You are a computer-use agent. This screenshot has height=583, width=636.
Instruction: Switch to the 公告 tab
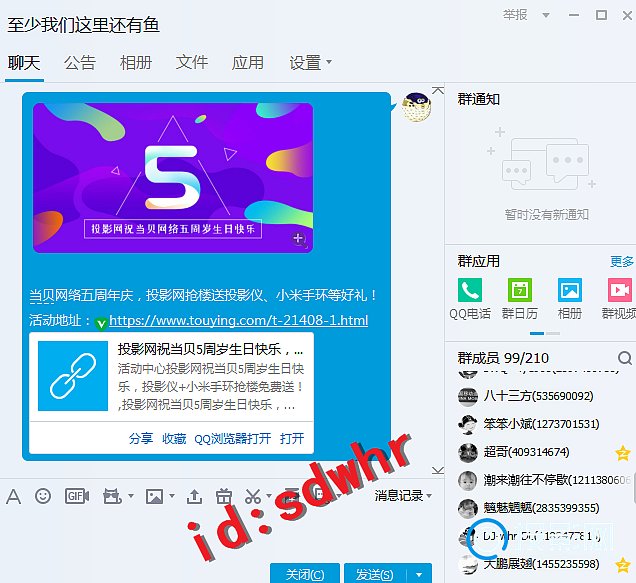(80, 63)
